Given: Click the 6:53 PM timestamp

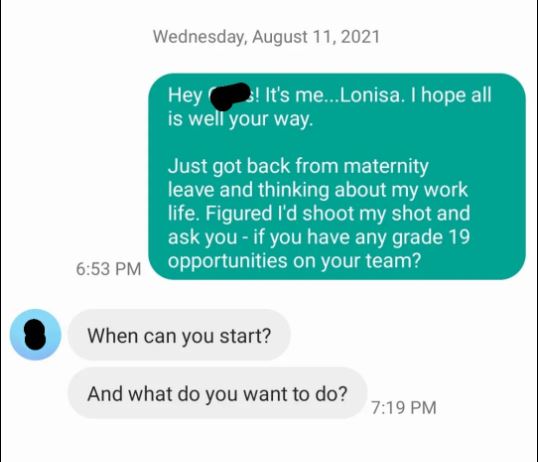Looking at the screenshot, I should click(x=108, y=269).
